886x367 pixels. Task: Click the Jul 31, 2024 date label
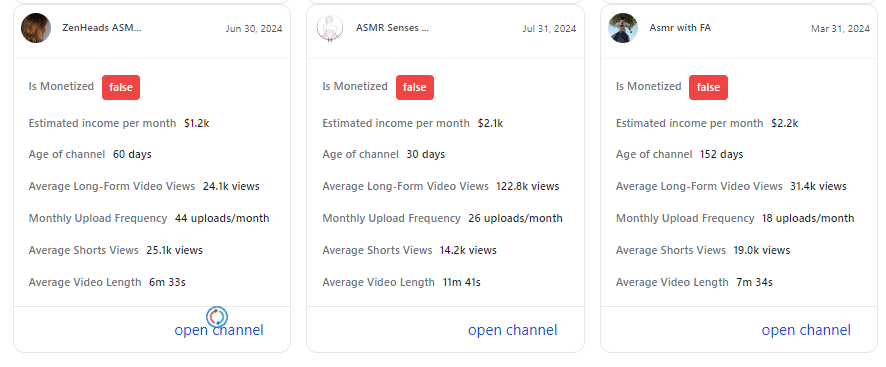click(550, 28)
